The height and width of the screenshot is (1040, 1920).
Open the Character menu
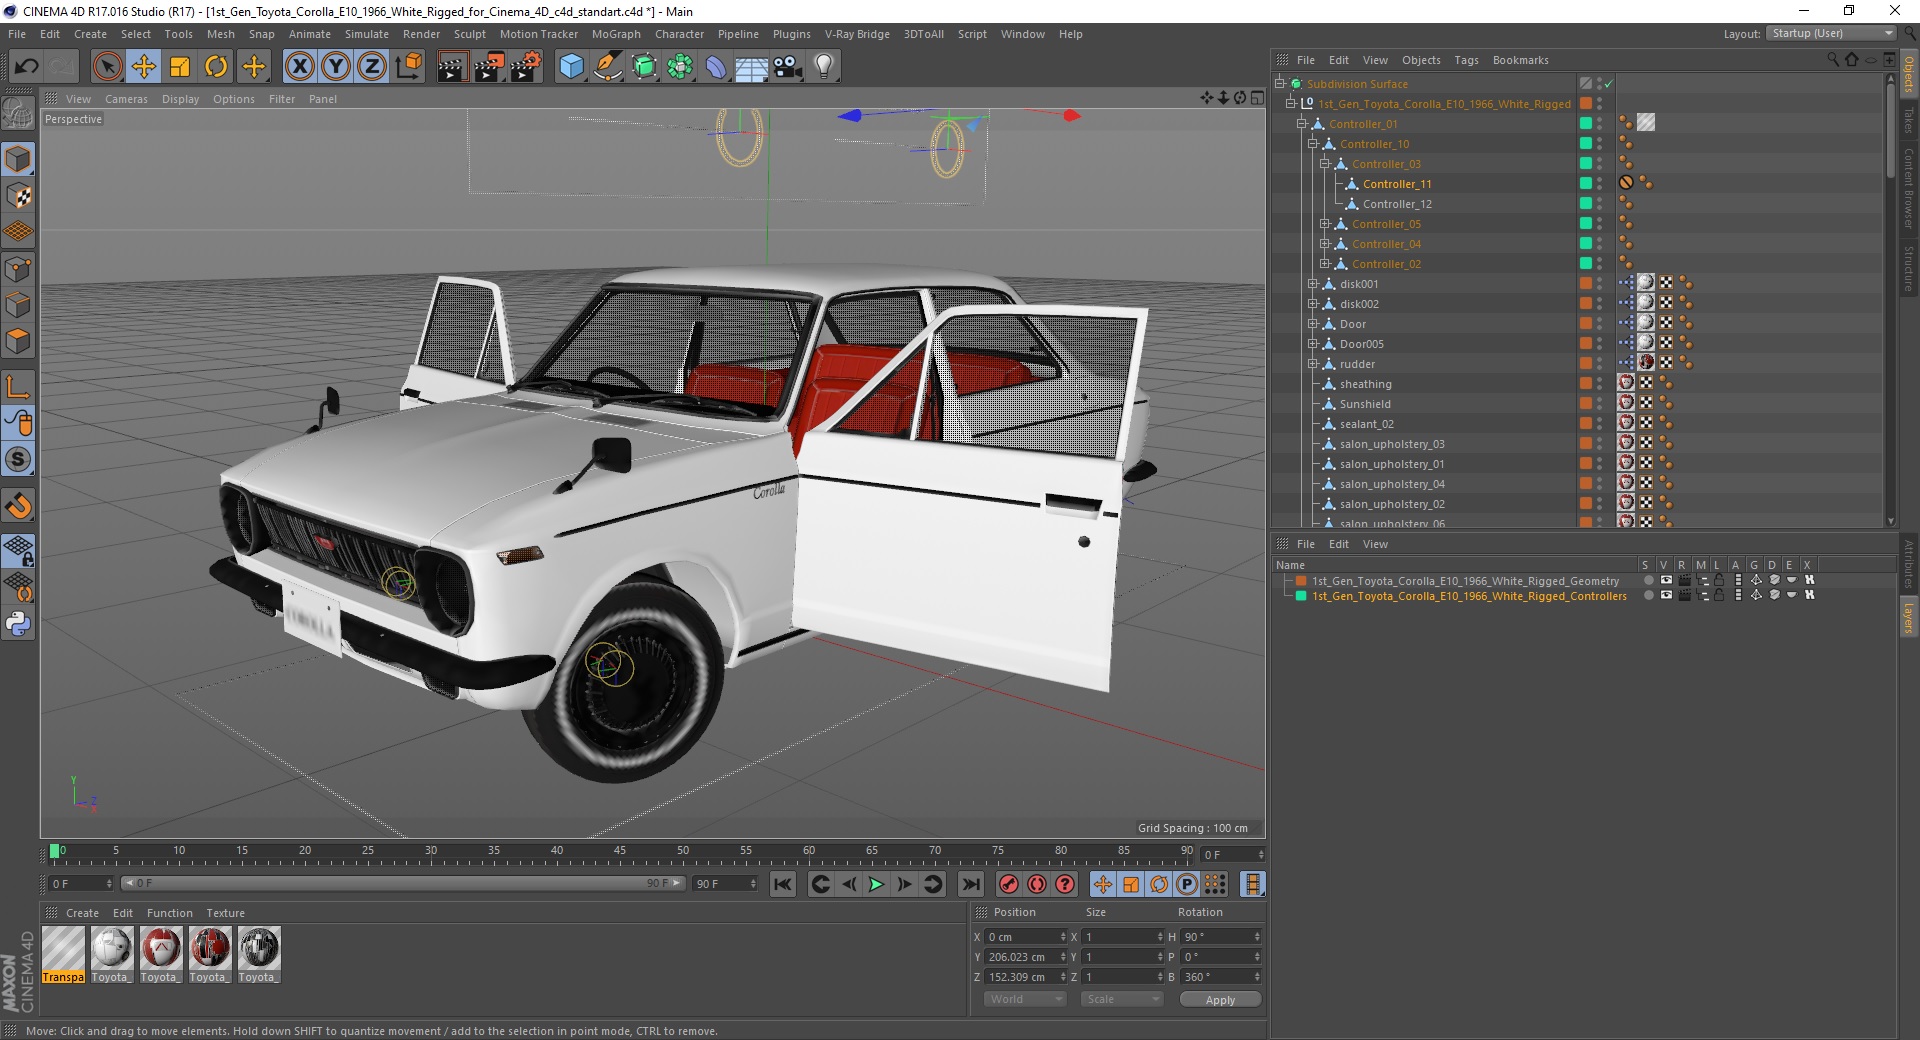pos(679,34)
